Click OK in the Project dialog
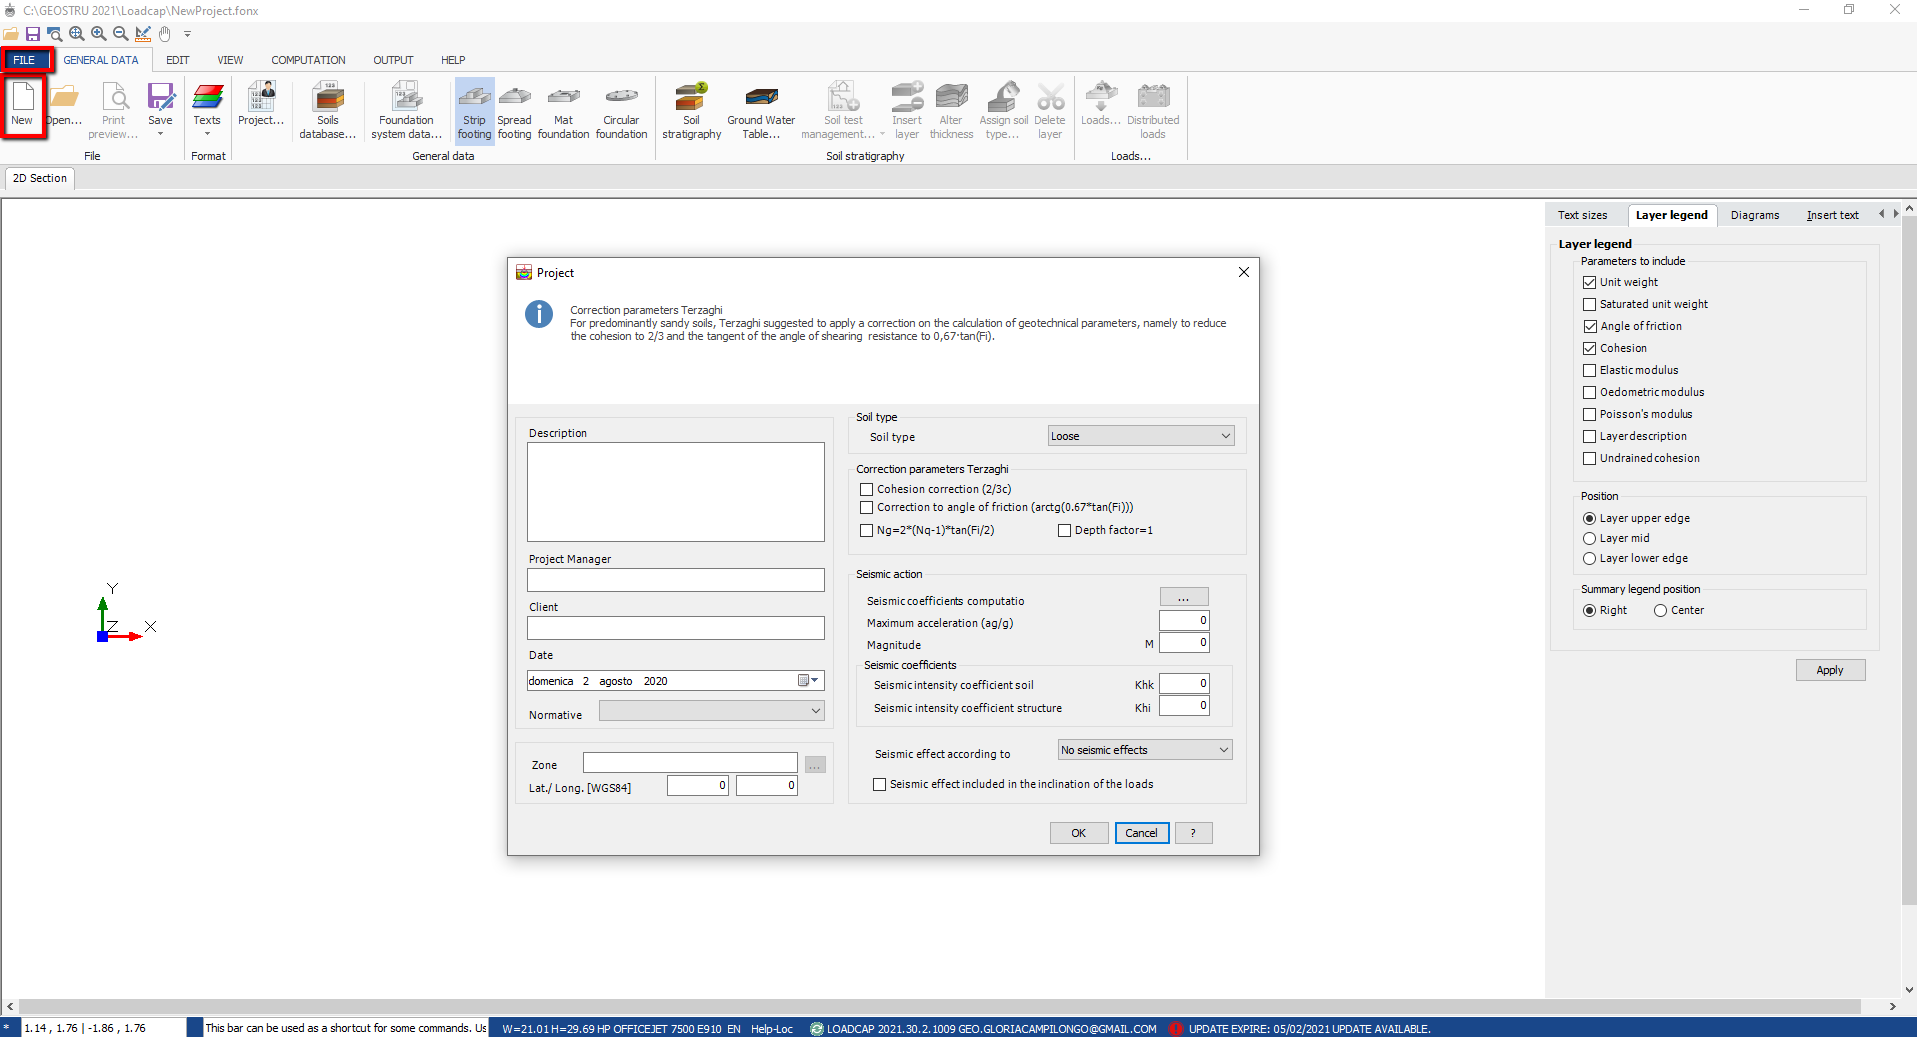Viewport: 1917px width, 1037px height. pos(1079,833)
